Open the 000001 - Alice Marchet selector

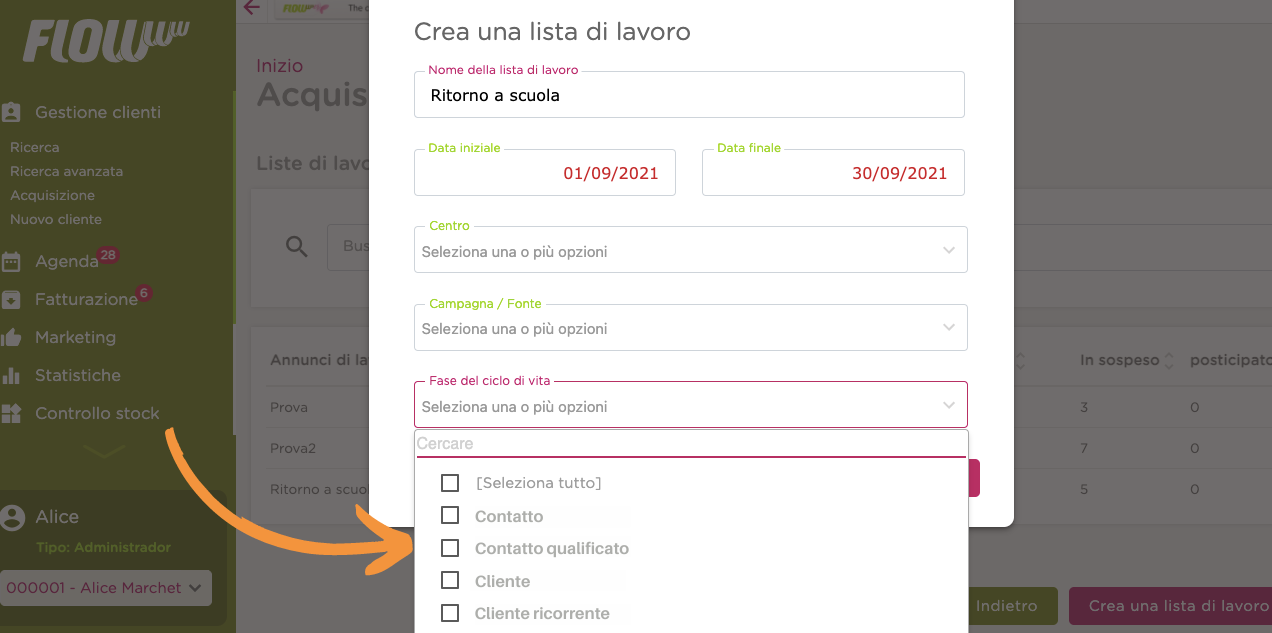[106, 588]
